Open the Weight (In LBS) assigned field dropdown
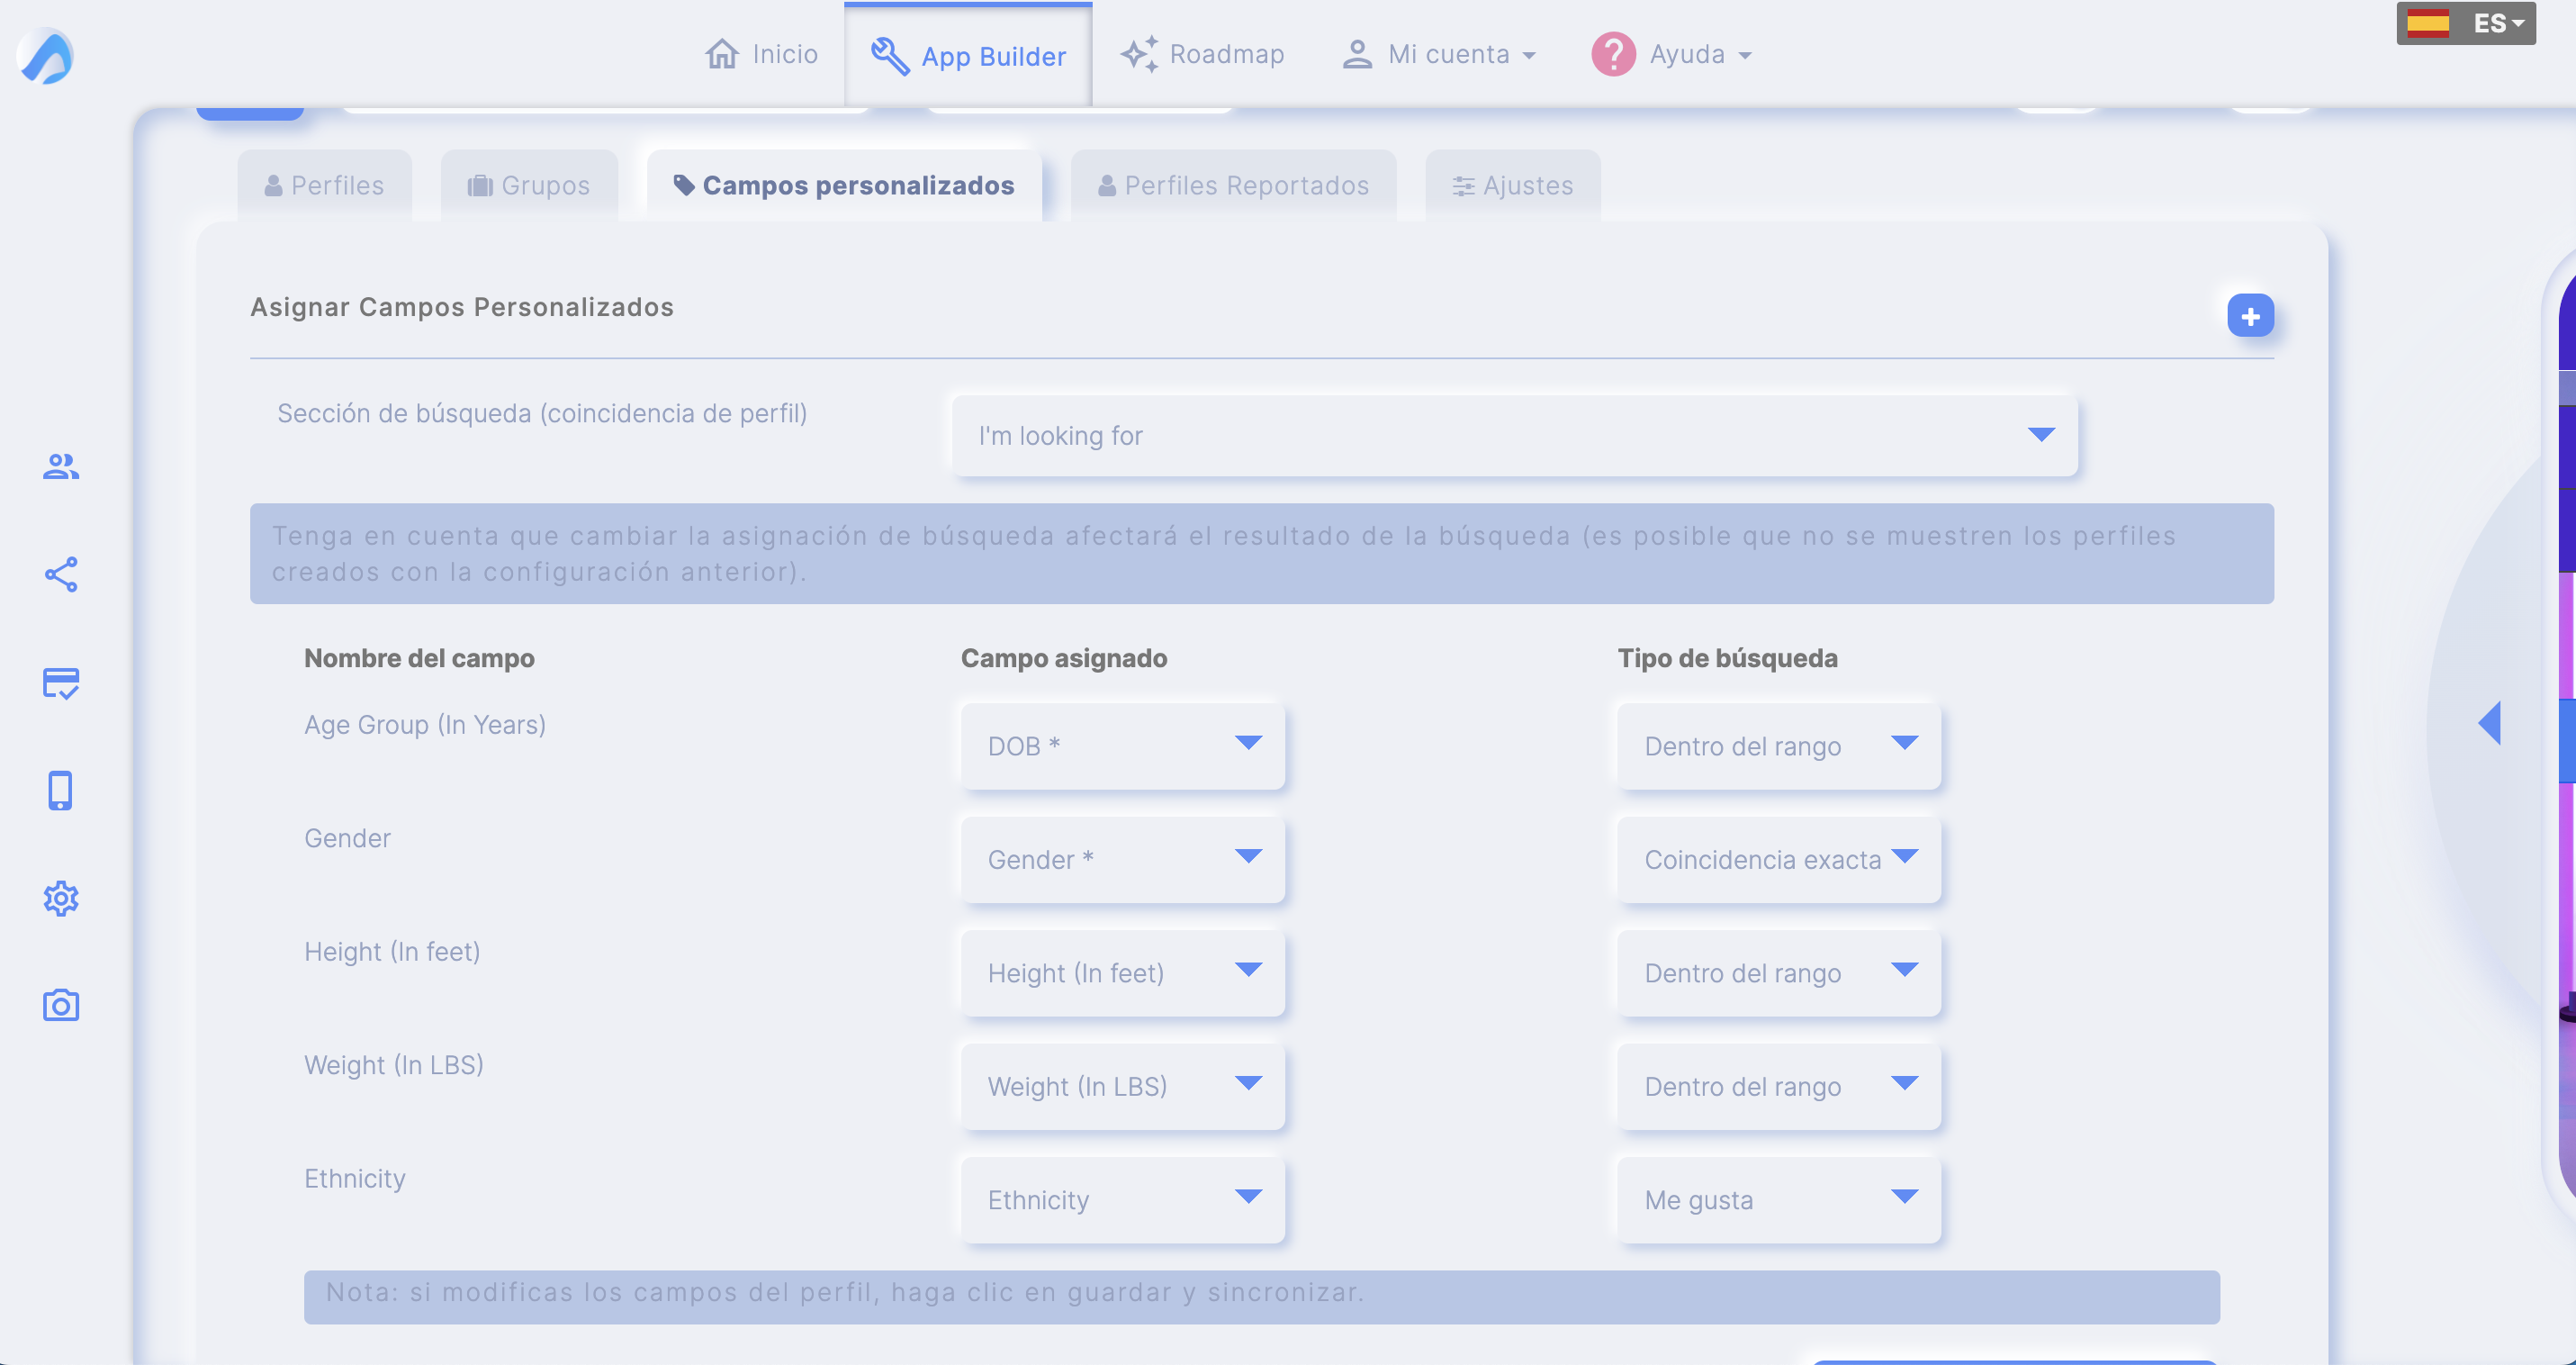The width and height of the screenshot is (2576, 1365). click(x=1122, y=1087)
